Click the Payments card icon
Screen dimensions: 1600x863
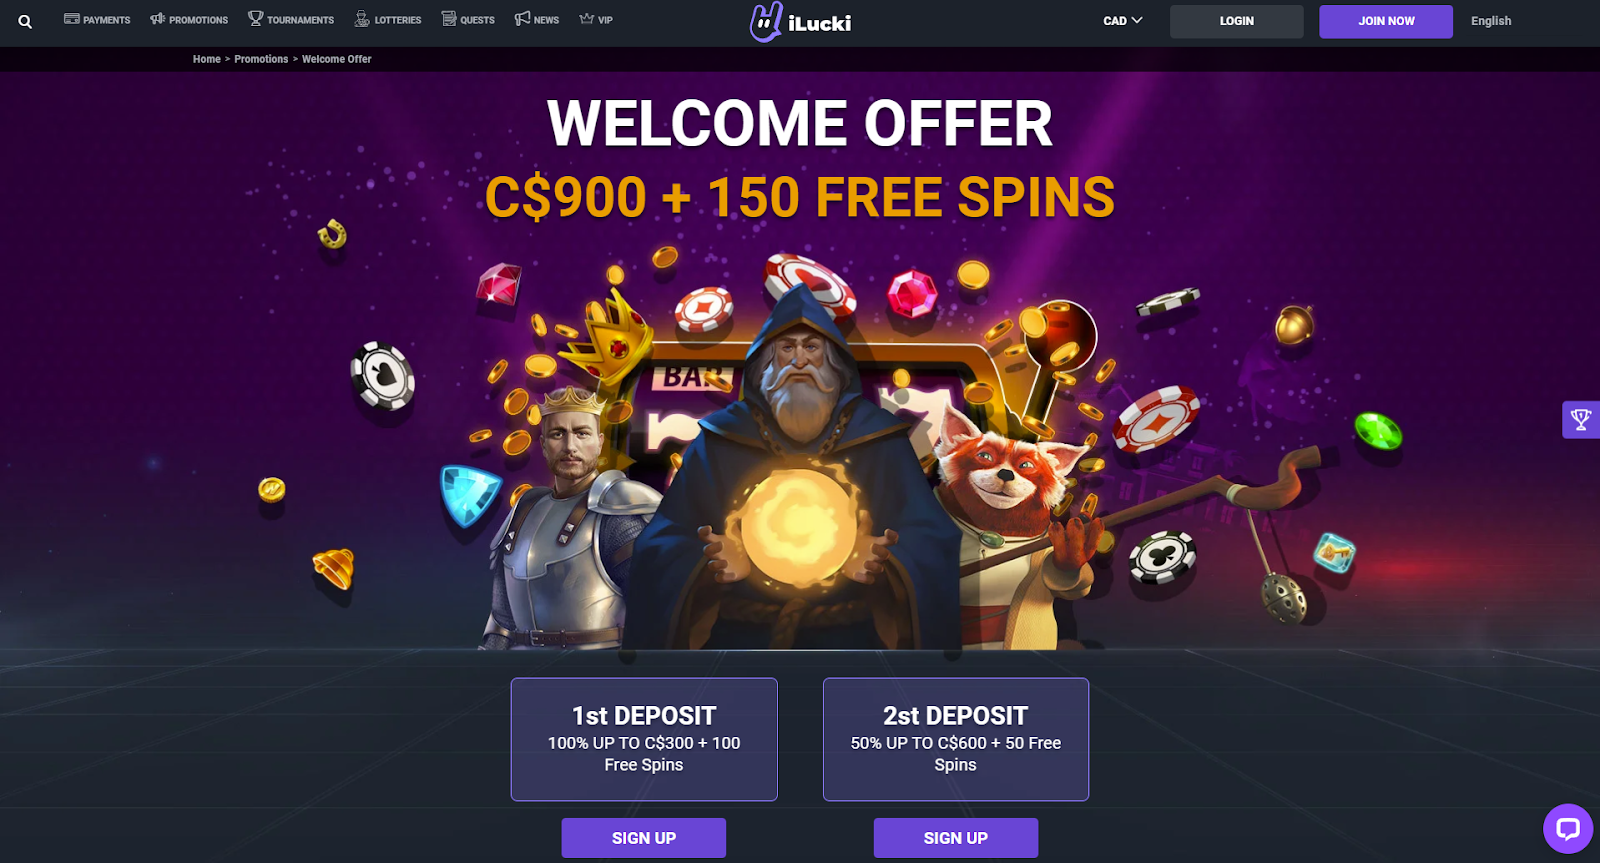[72, 19]
